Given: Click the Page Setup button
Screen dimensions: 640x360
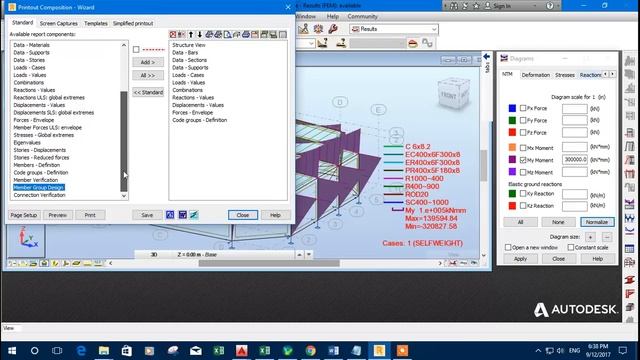Looking at the screenshot, I should click(24, 215).
